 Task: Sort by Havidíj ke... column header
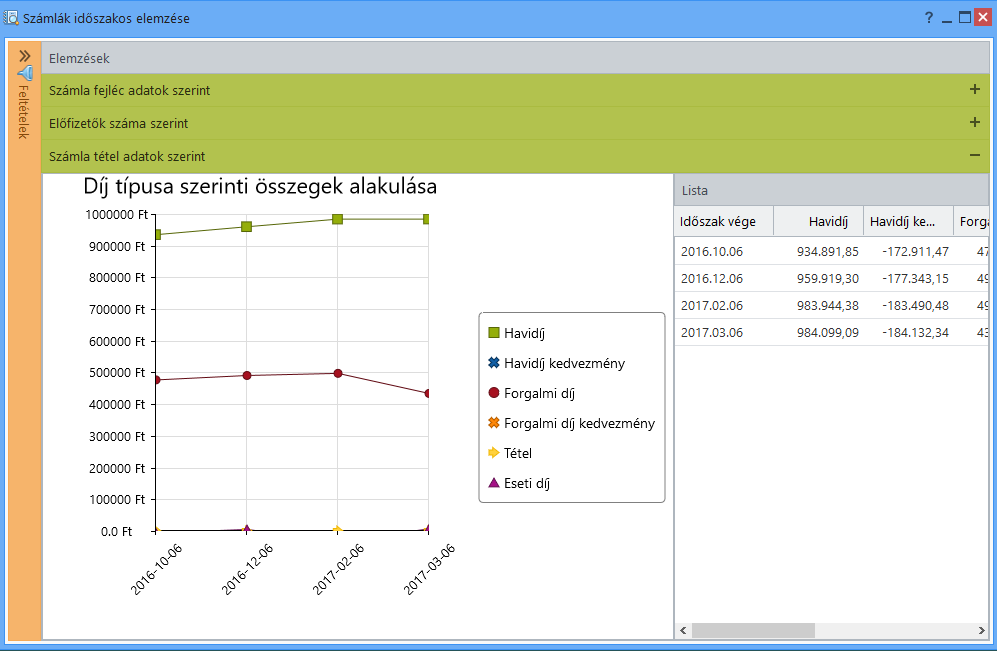coord(909,221)
